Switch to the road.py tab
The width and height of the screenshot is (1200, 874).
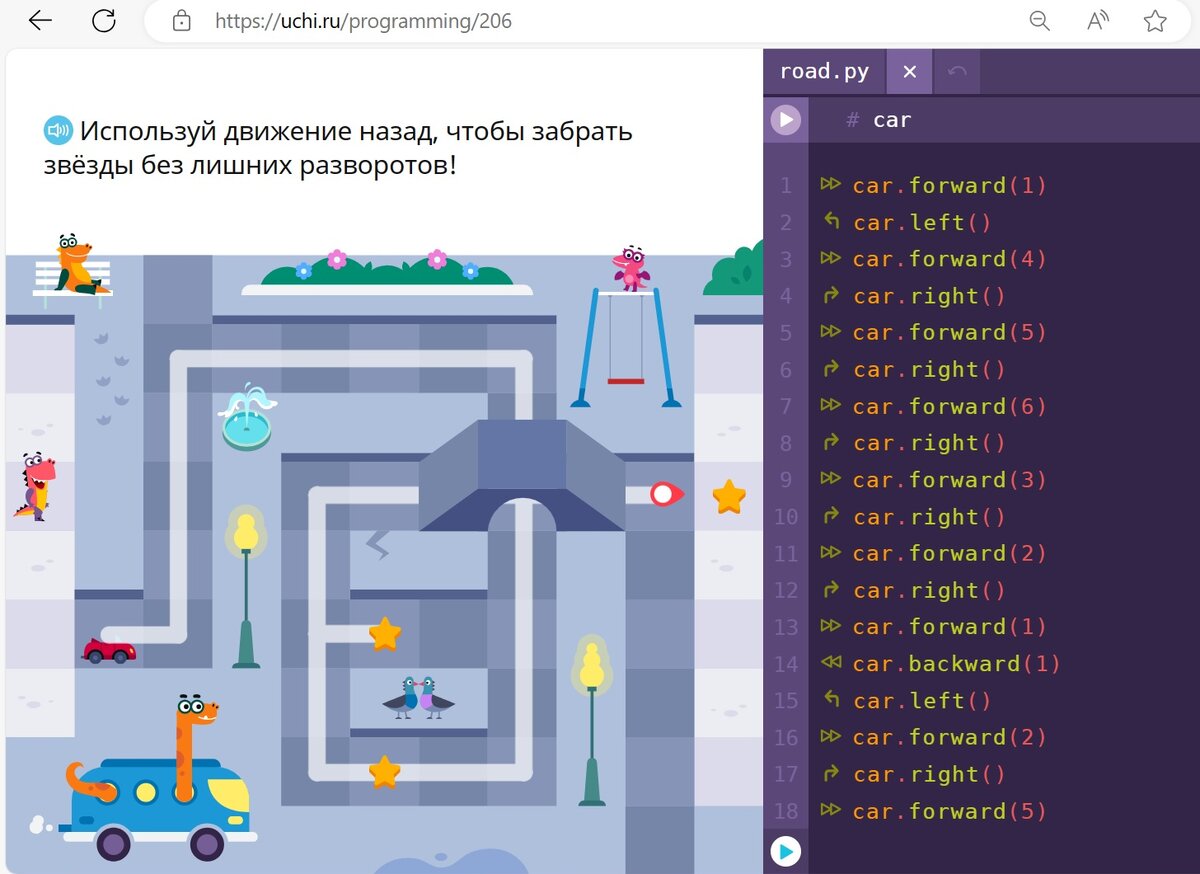(x=824, y=71)
